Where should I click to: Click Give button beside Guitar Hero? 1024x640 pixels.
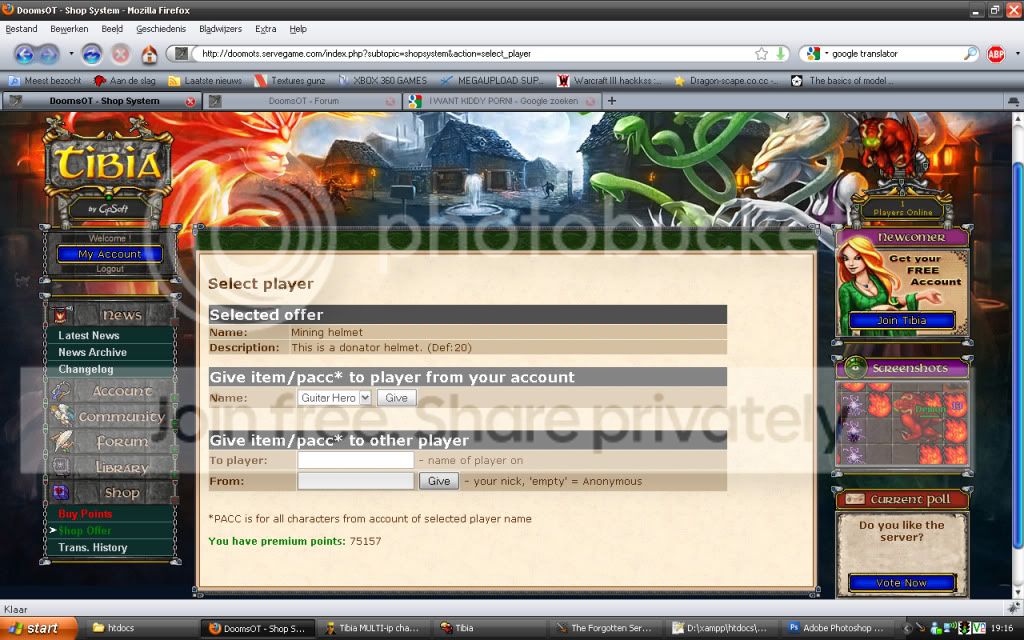[396, 398]
